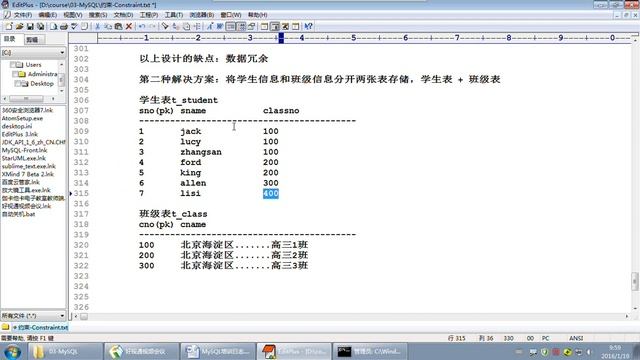The height and width of the screenshot is (360, 640).
Task: Switch to the MySQL培训日志 taskbar window
Action: point(218,351)
